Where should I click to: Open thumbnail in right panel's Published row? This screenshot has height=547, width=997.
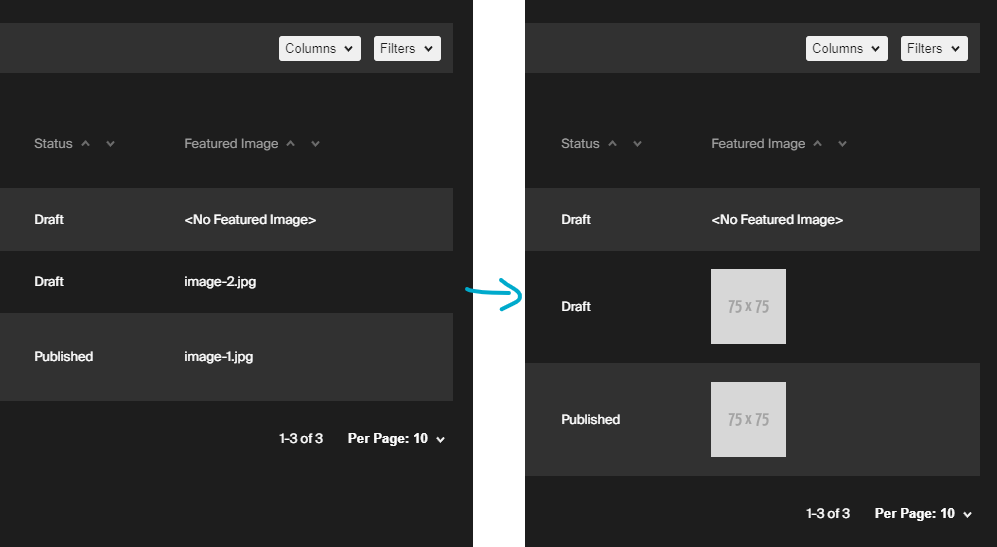(748, 419)
